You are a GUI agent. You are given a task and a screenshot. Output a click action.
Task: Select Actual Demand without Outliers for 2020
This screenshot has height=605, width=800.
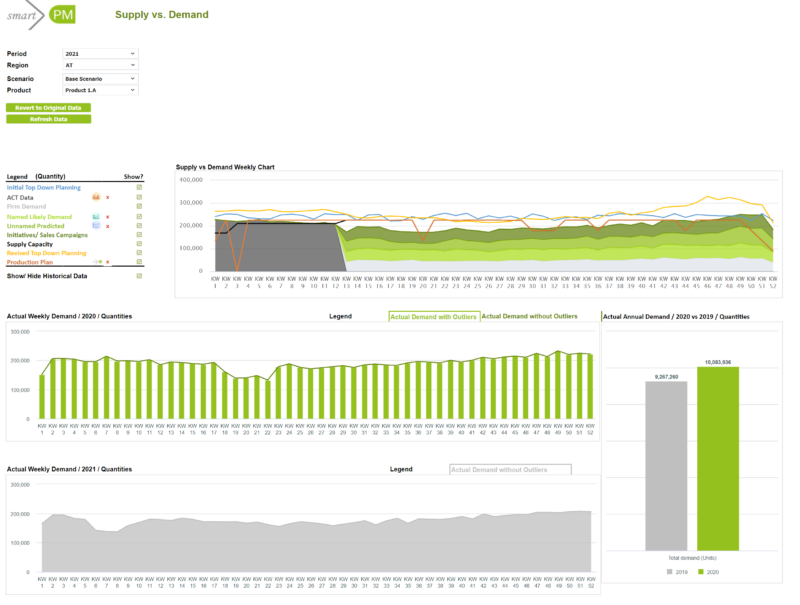[x=529, y=316]
